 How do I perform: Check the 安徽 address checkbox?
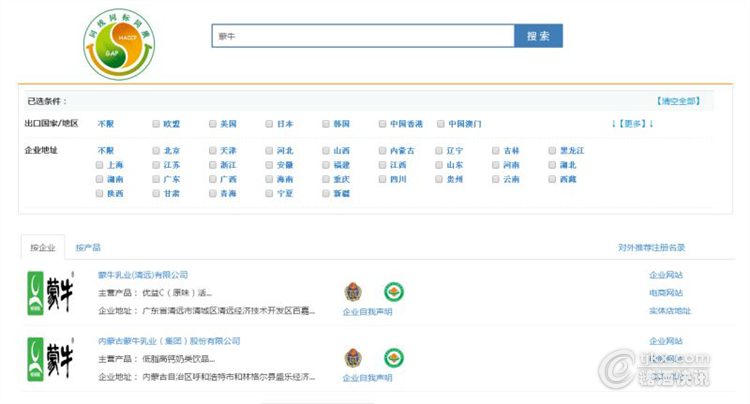click(269, 165)
